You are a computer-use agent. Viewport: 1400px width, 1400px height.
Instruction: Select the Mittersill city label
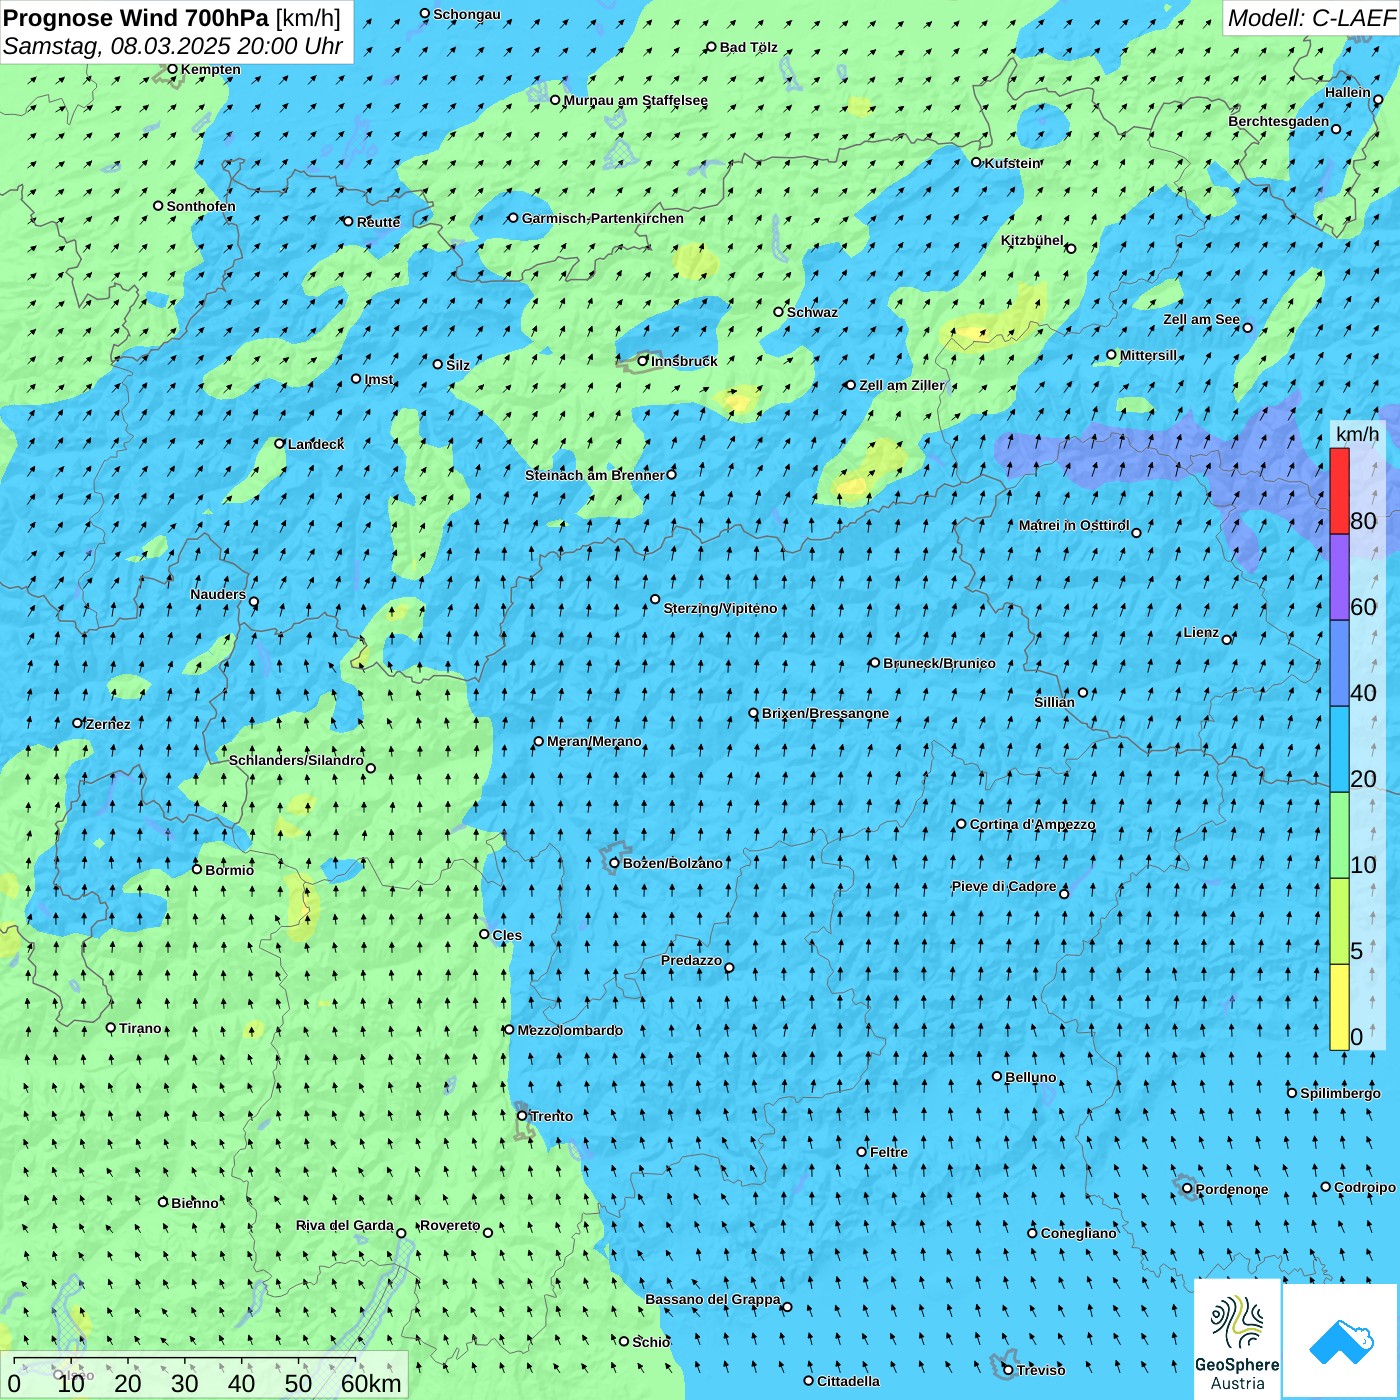click(x=1149, y=355)
